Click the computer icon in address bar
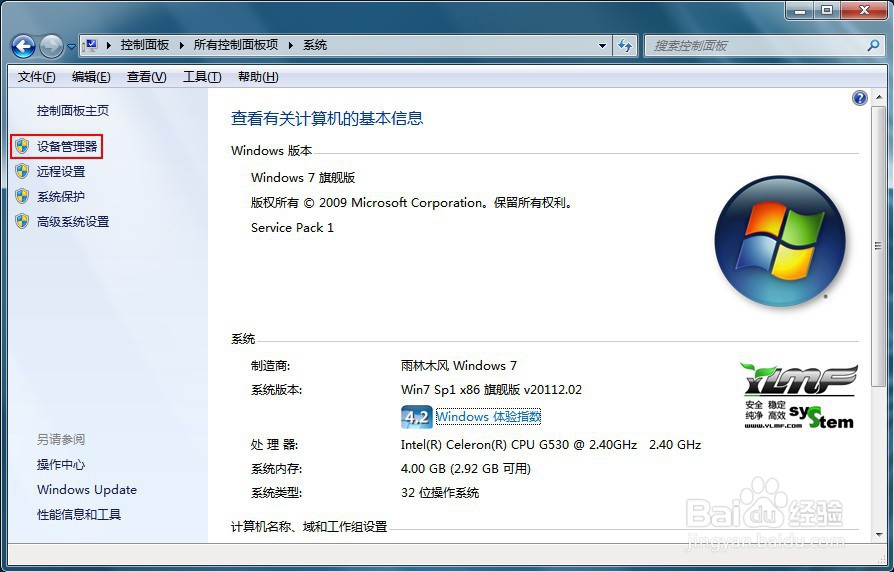 coord(91,45)
